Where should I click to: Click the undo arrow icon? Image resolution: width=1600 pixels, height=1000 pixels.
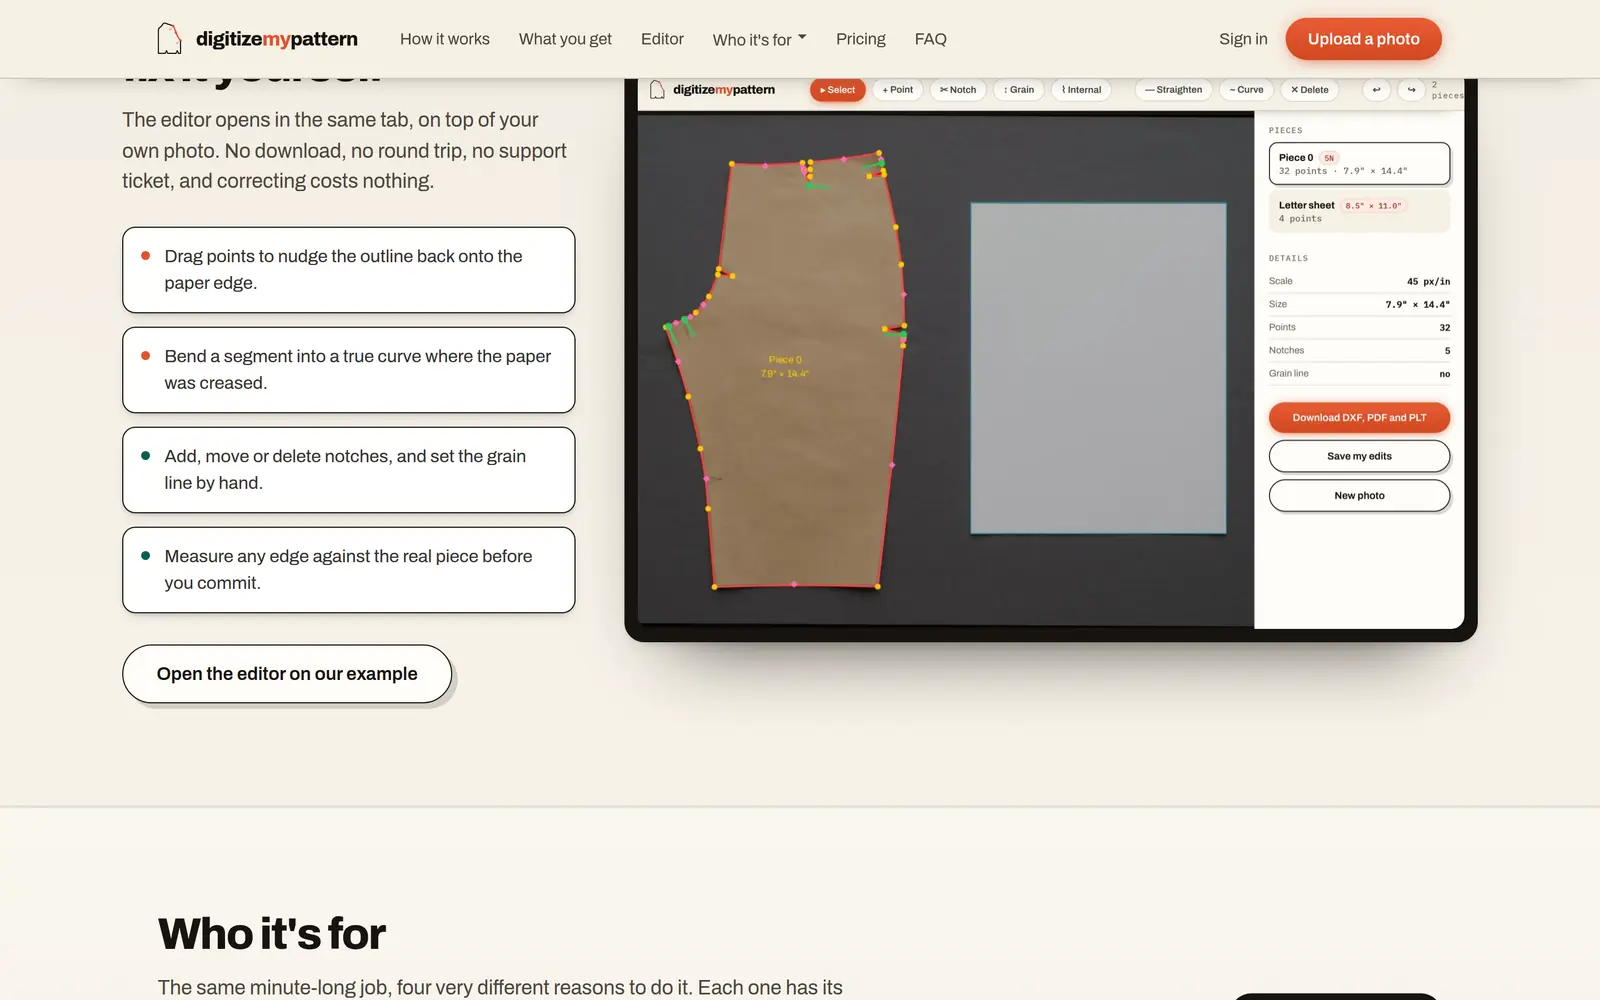(x=1376, y=90)
